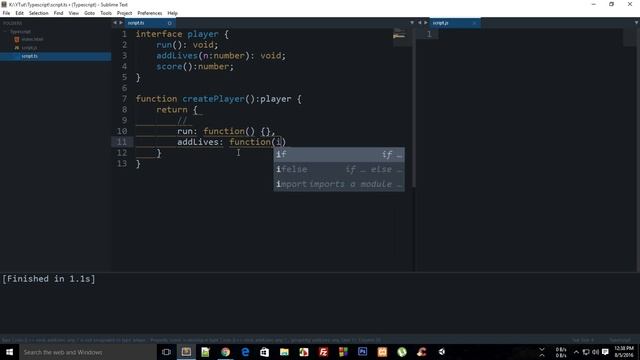Click the JS file icon in sidebar
Viewport: 640px width, 360px height.
17,48
